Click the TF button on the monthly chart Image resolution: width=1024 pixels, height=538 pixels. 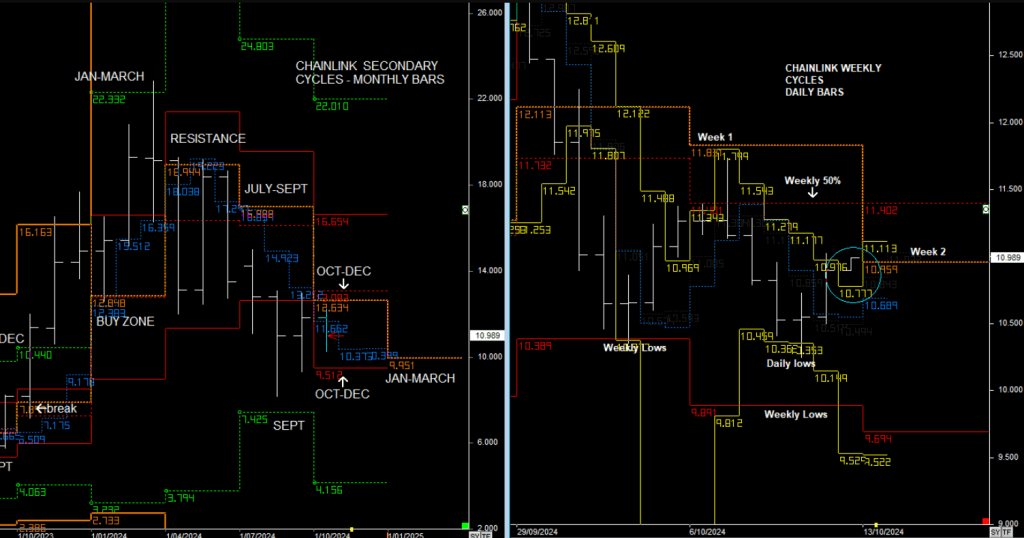(486, 535)
